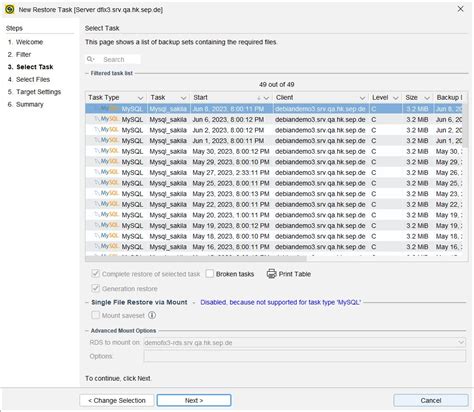Click the Print Table printer icon

click(271, 274)
